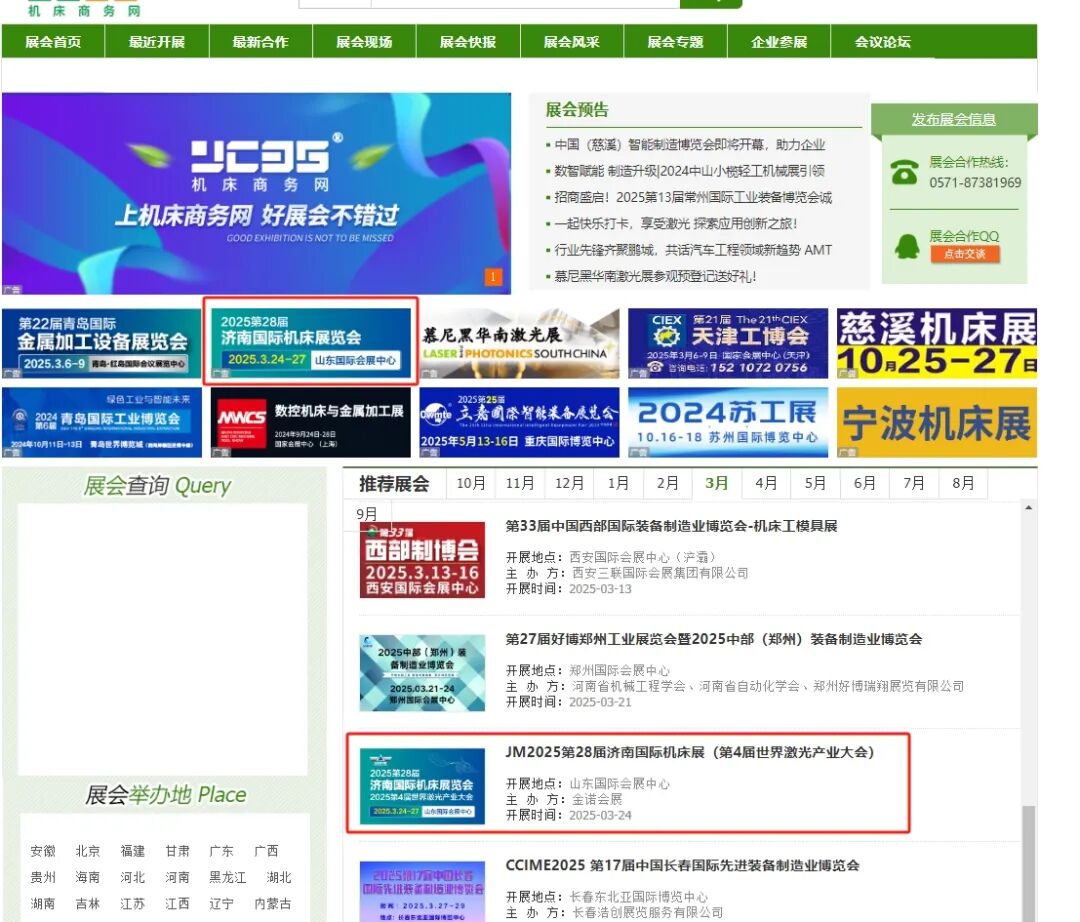The width and height of the screenshot is (1080, 922).
Task: Read news 中国（慈溪）智能制造博览会即将开幕
Action: (x=689, y=145)
